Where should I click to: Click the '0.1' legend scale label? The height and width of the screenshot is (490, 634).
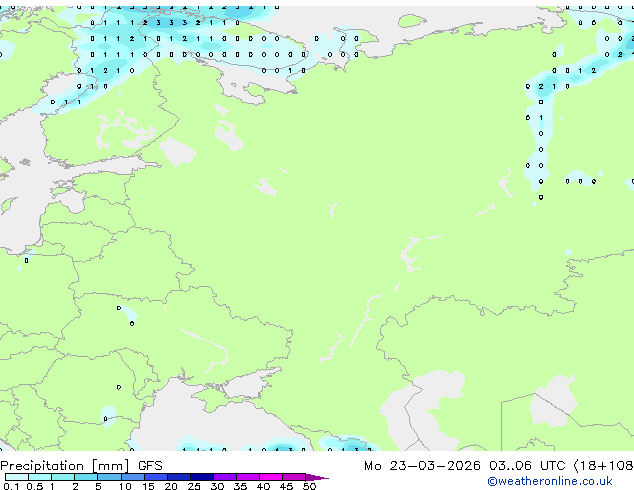(11, 486)
